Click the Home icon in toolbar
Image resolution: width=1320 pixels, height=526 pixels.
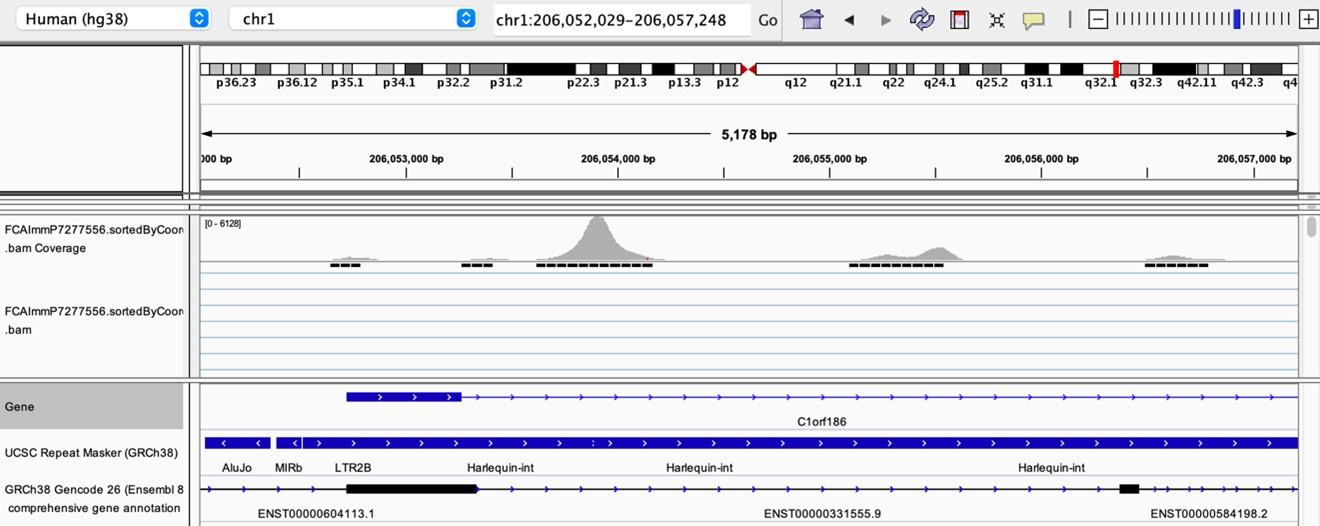(x=811, y=19)
